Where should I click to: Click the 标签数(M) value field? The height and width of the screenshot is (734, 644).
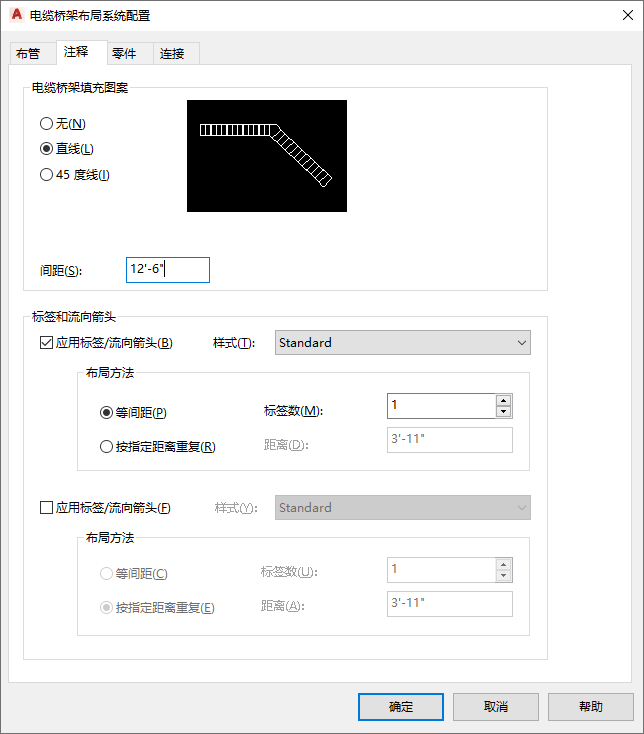click(441, 405)
